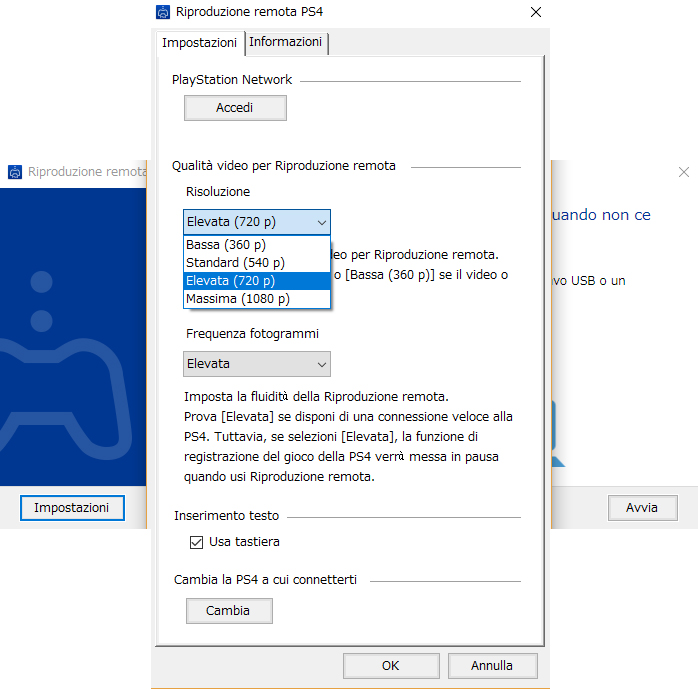Click the Cambia la PS4 a cui connetterti heading
The image size is (698, 689).
[x=265, y=580]
